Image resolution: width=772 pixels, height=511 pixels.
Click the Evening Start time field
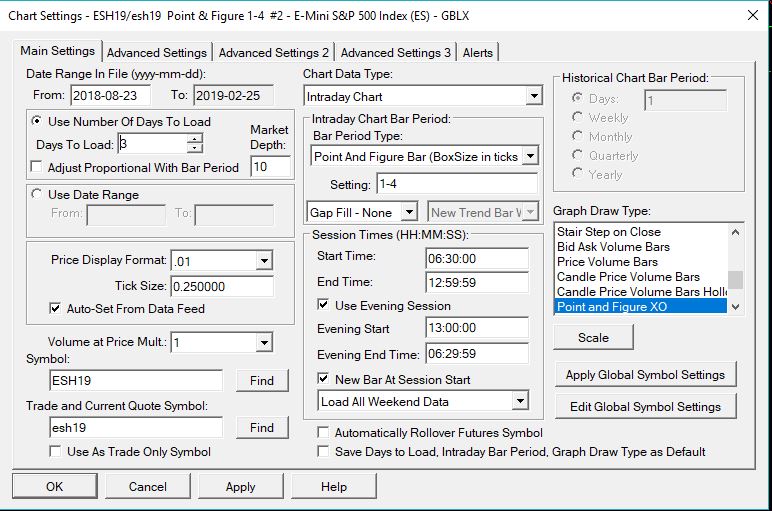(477, 327)
